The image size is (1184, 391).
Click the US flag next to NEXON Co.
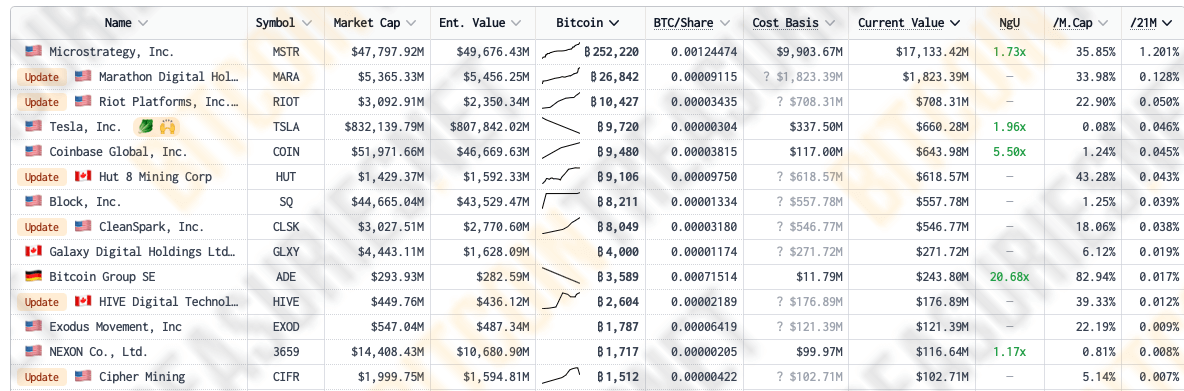click(33, 351)
